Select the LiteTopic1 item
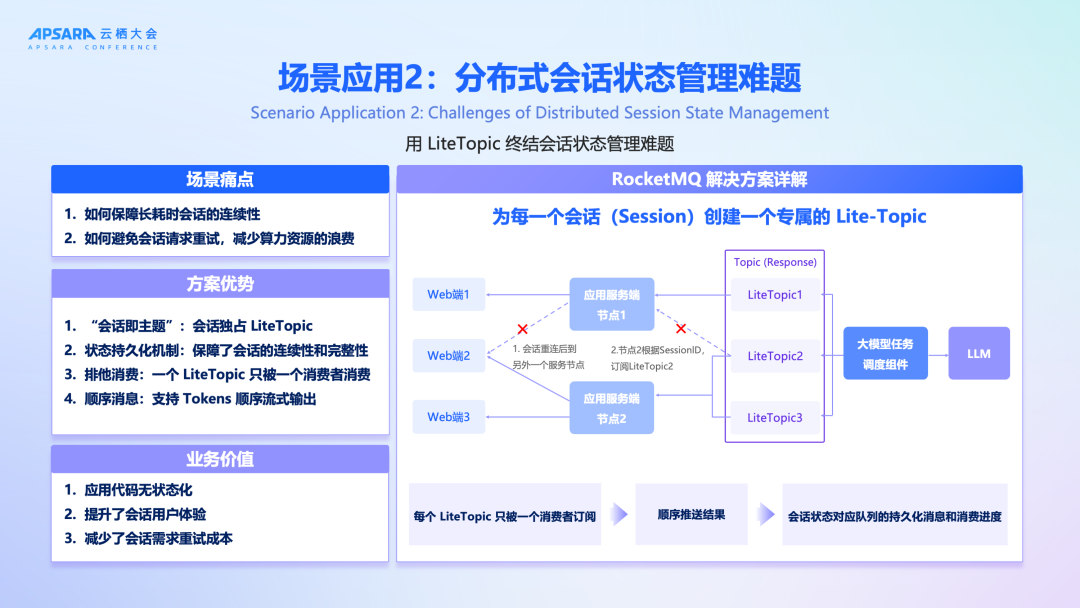Viewport: 1080px width, 608px height. [x=775, y=294]
